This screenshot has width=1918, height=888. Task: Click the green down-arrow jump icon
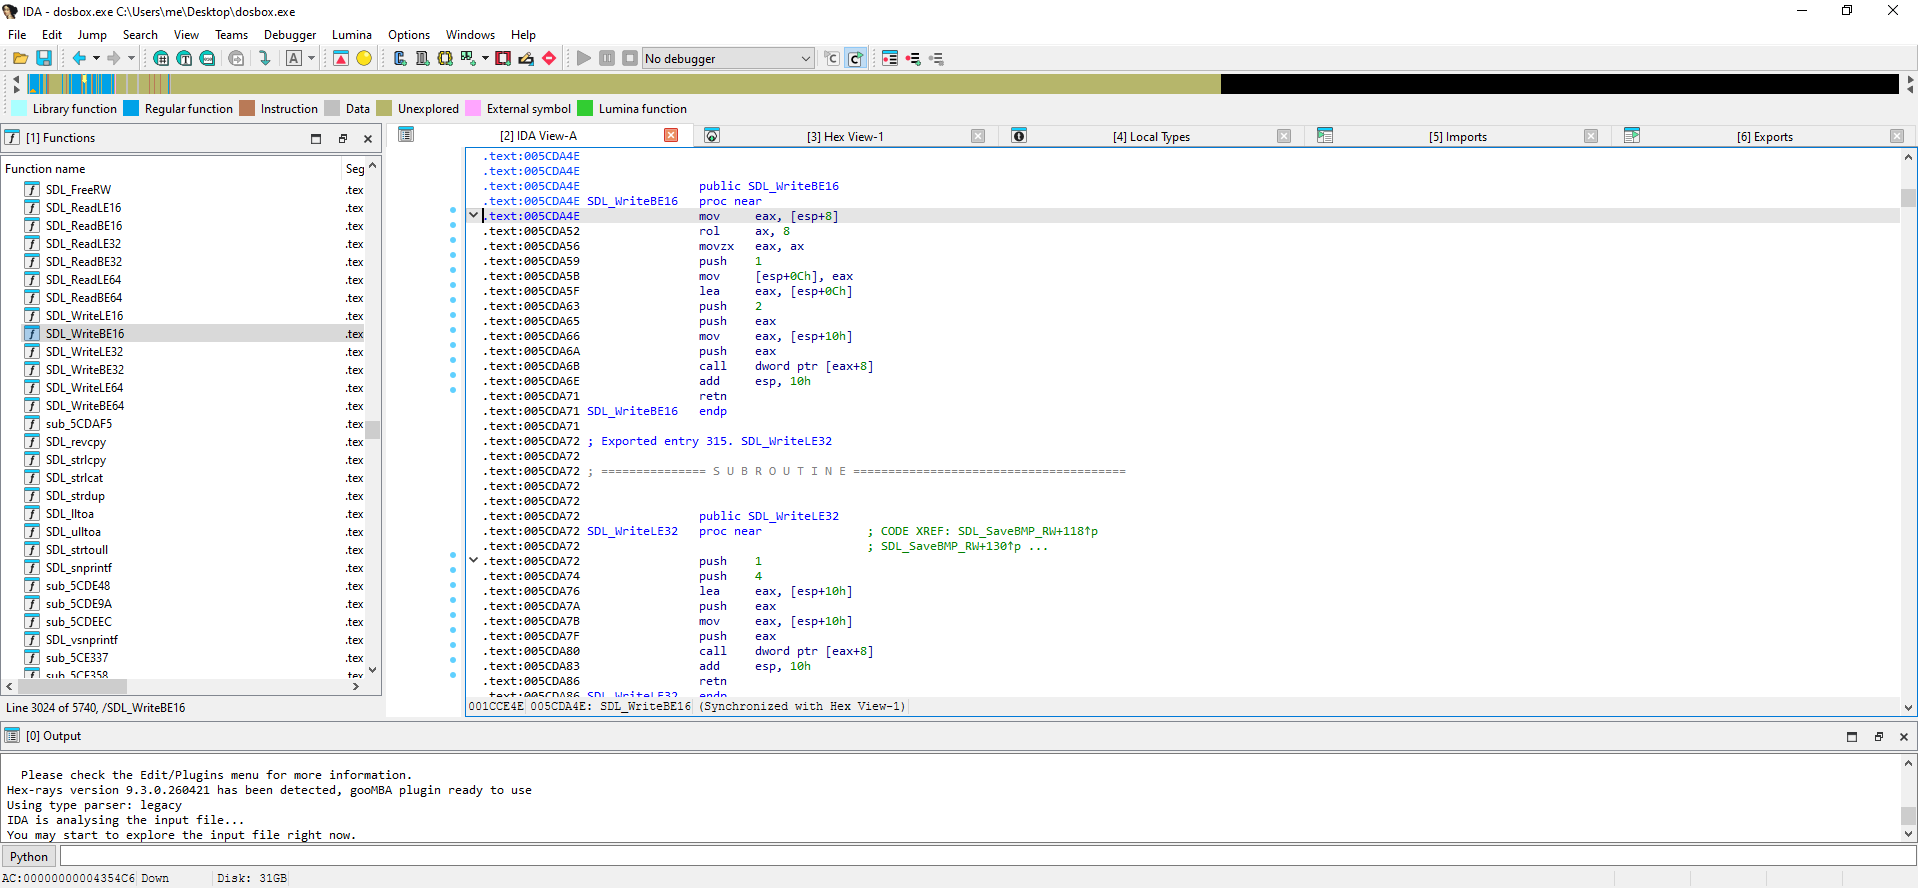[265, 58]
